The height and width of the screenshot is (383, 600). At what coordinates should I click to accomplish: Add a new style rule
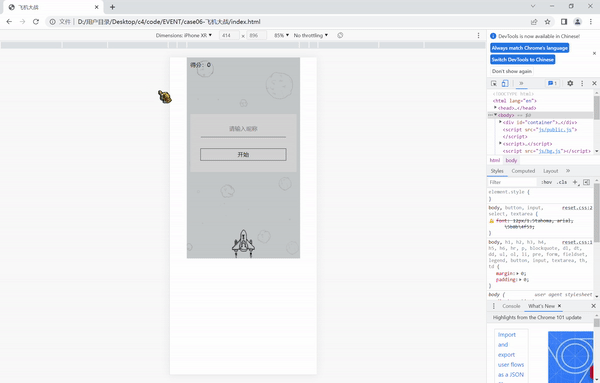coord(575,182)
